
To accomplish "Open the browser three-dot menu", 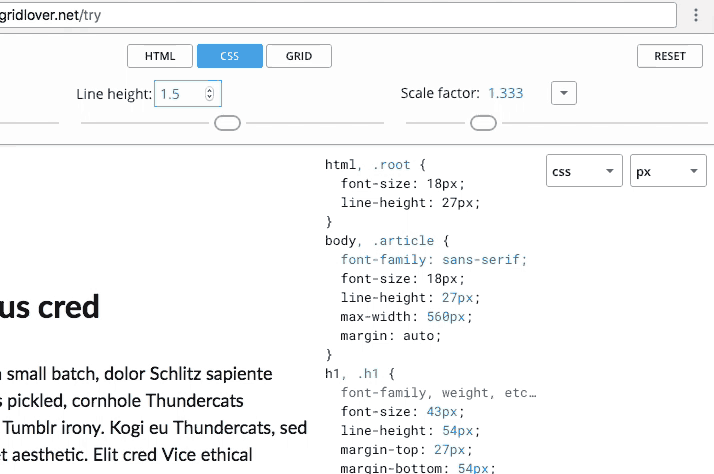I will (x=695, y=15).
